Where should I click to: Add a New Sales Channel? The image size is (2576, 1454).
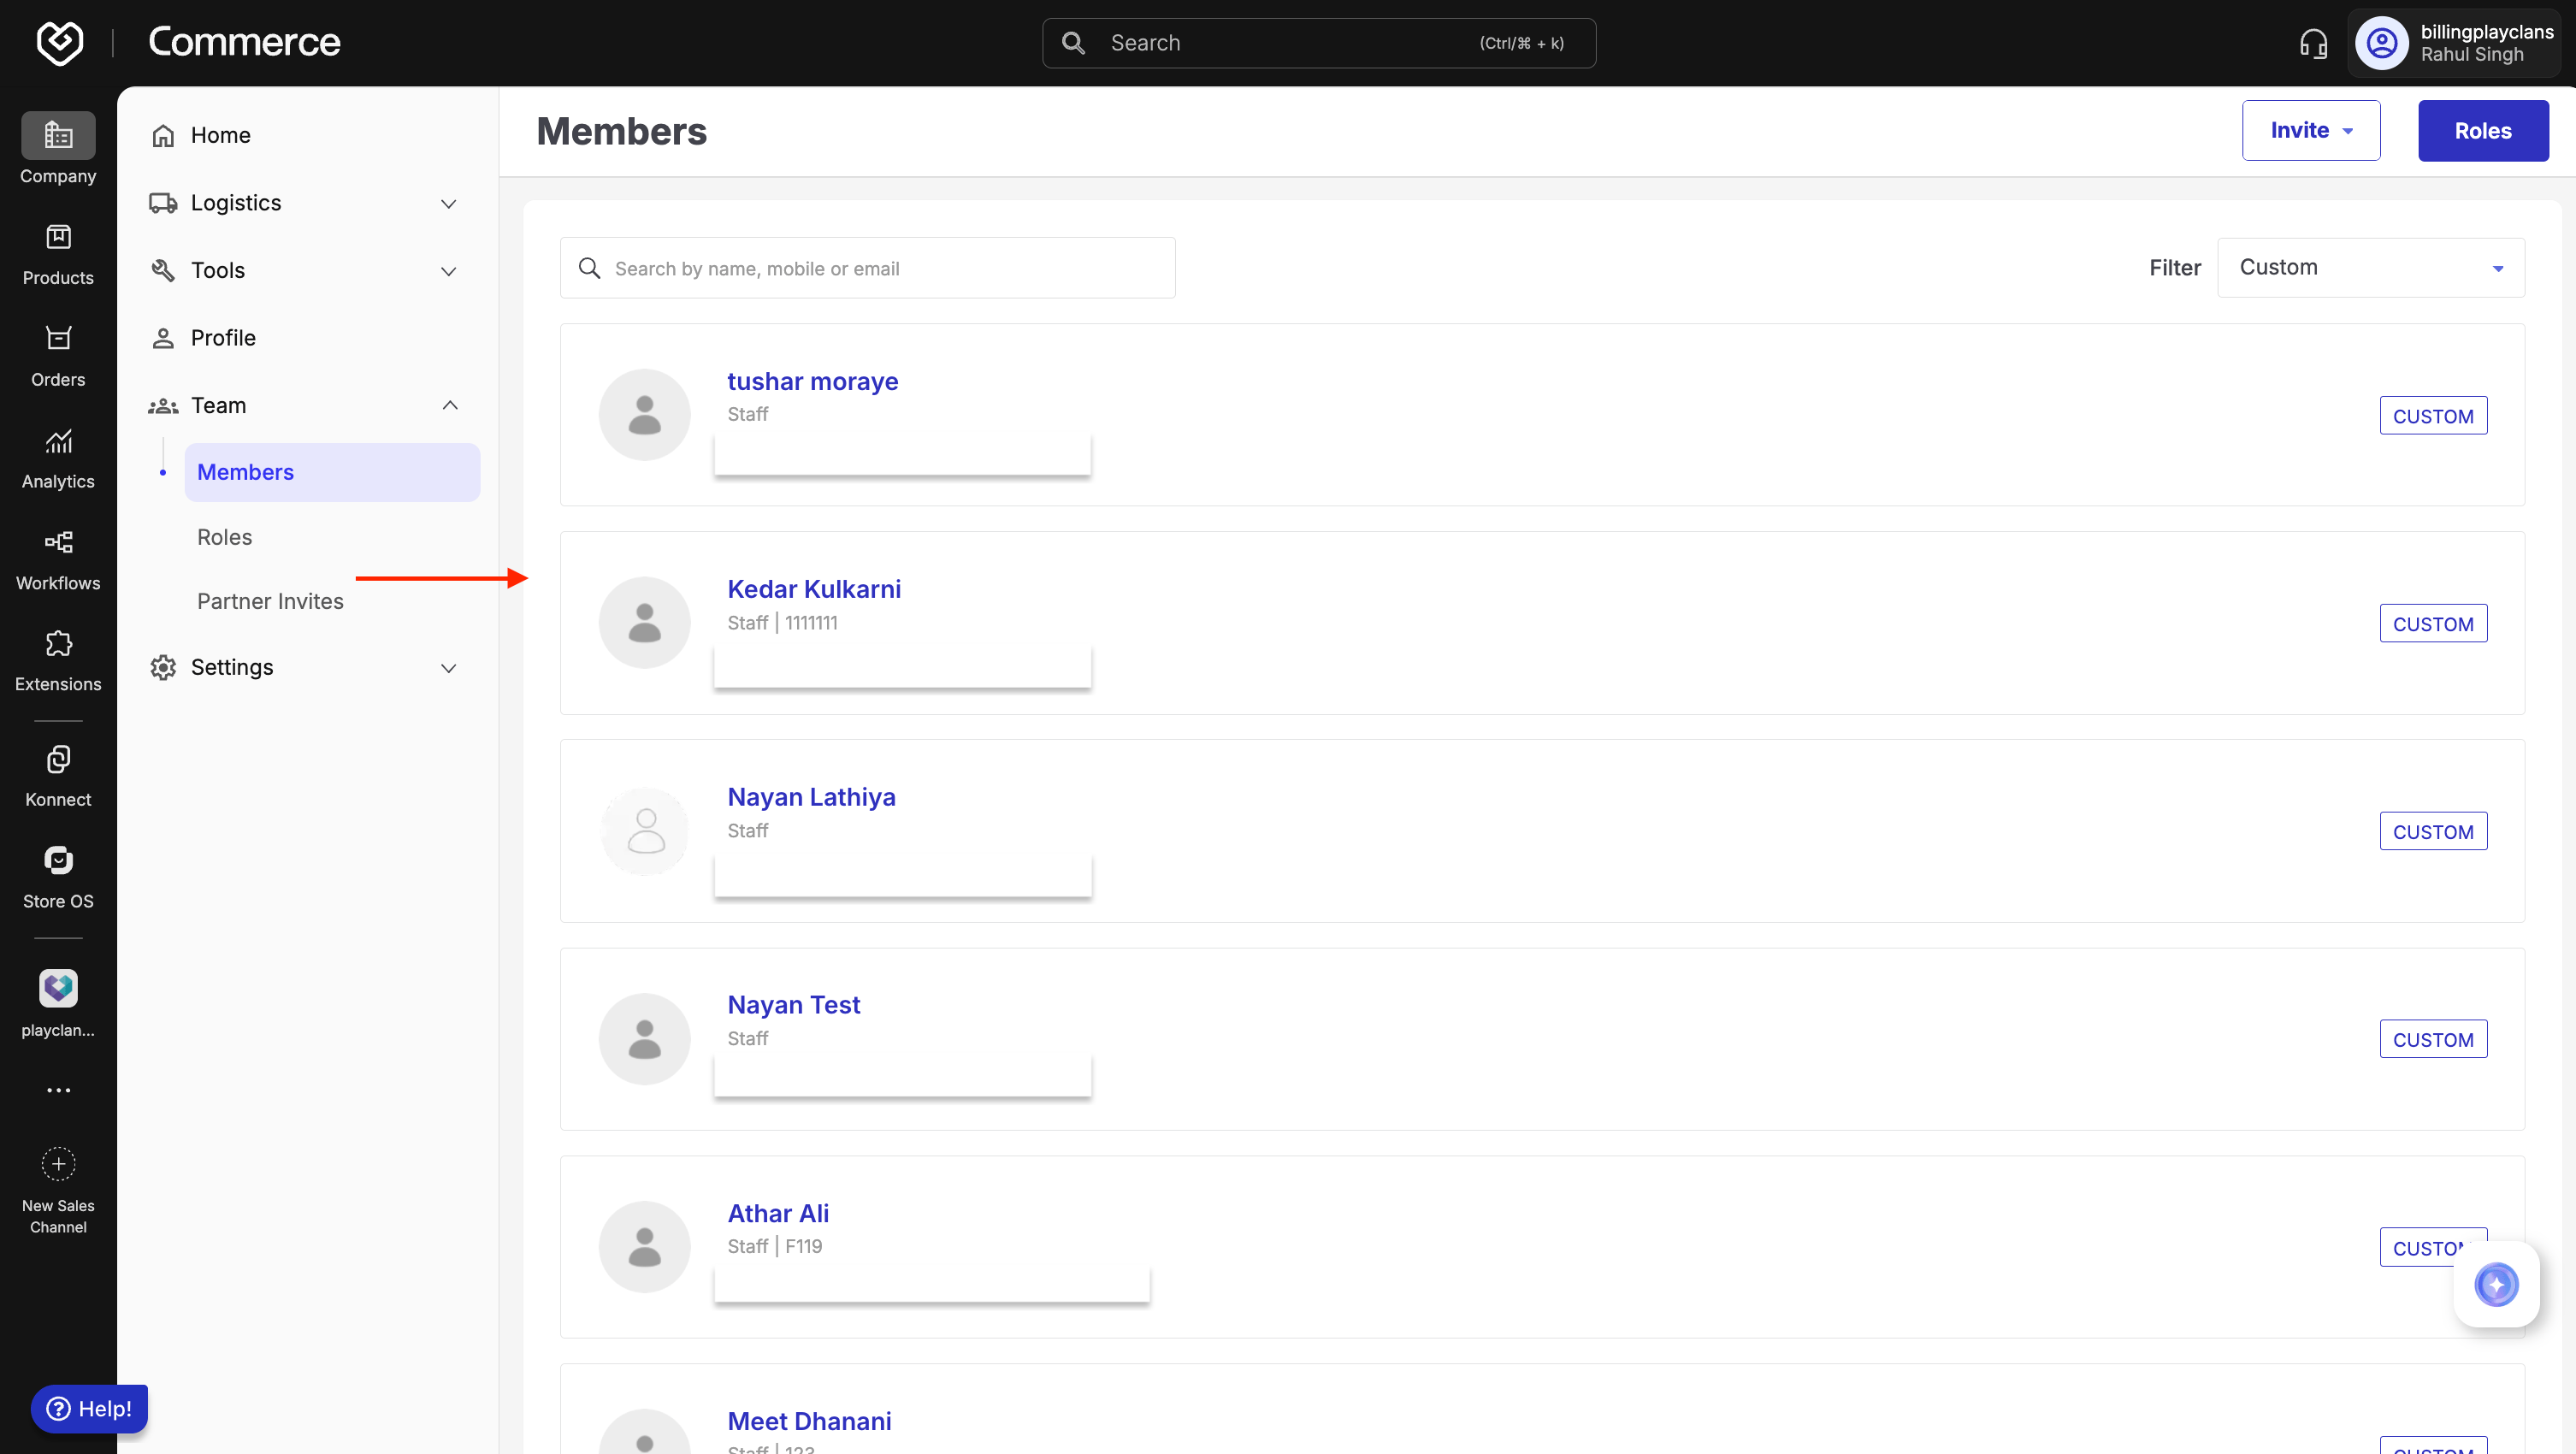tap(58, 1164)
